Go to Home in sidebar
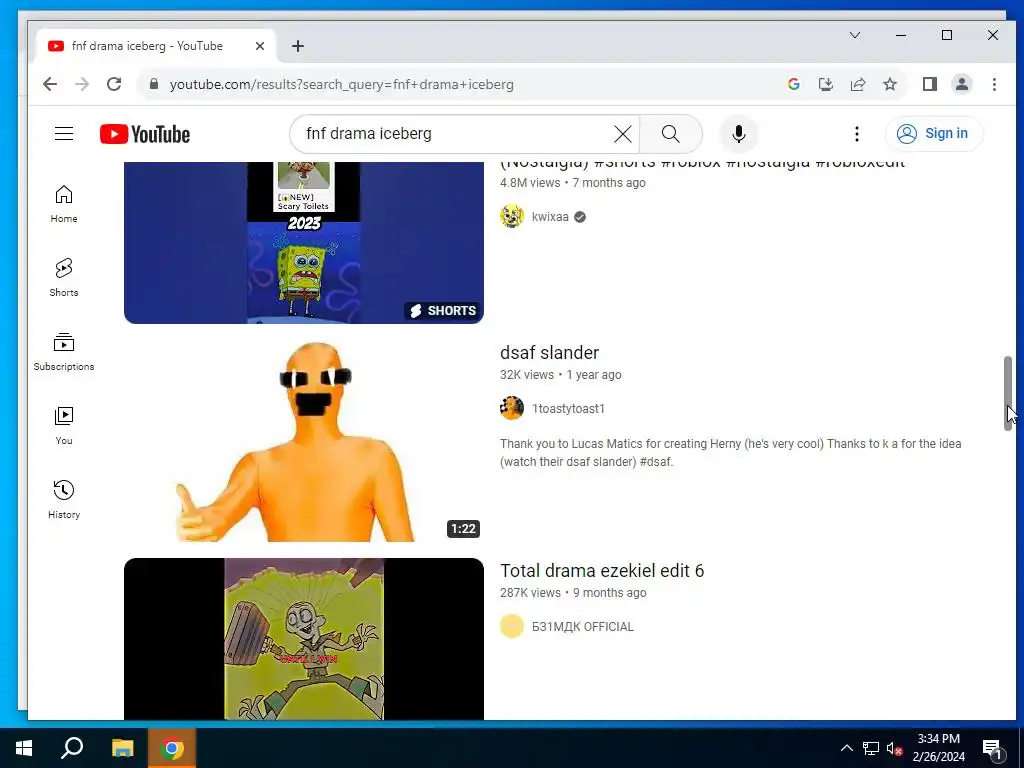Screen dimensions: 1024x768 tap(64, 204)
